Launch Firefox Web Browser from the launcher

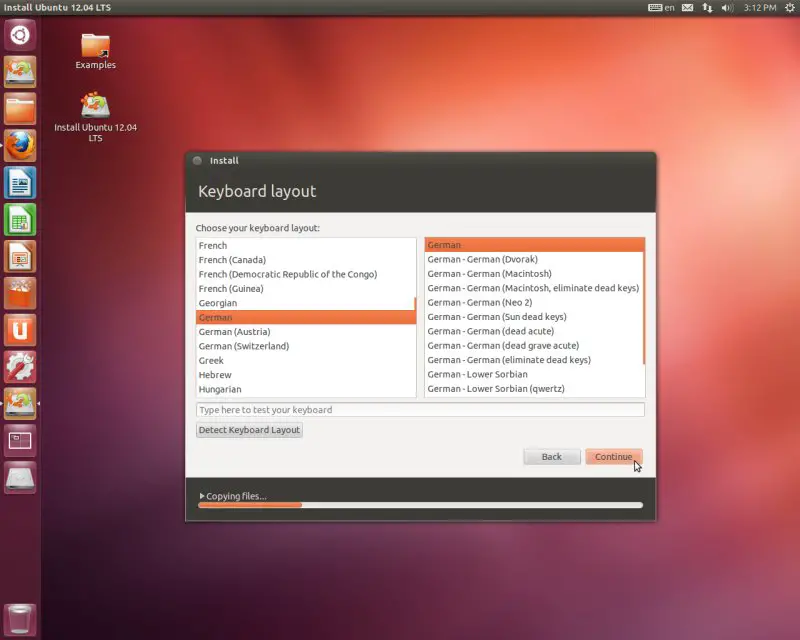pyautogui.click(x=20, y=145)
